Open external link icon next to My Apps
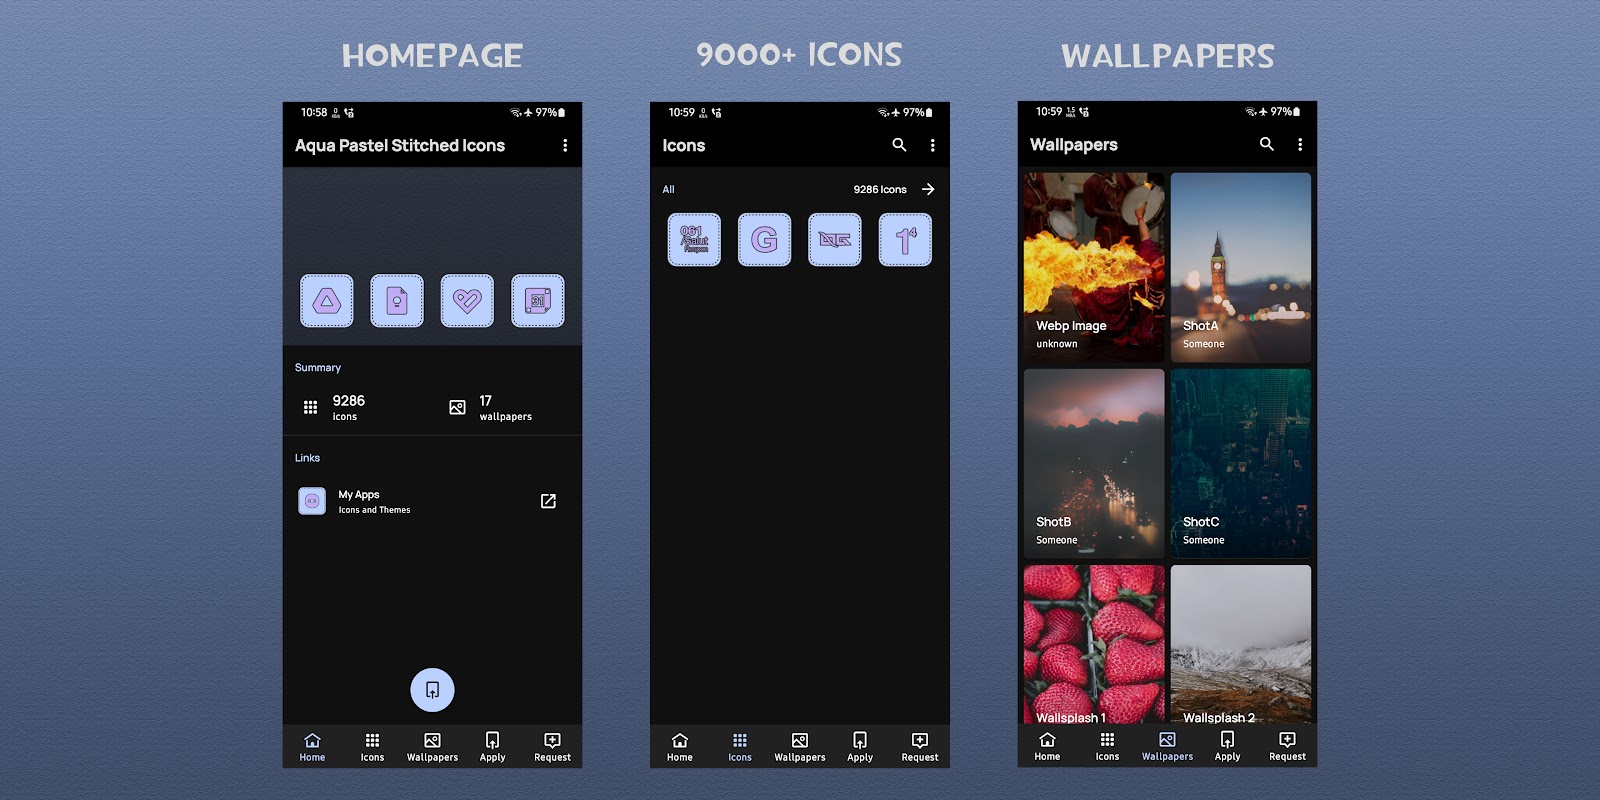 [x=548, y=501]
